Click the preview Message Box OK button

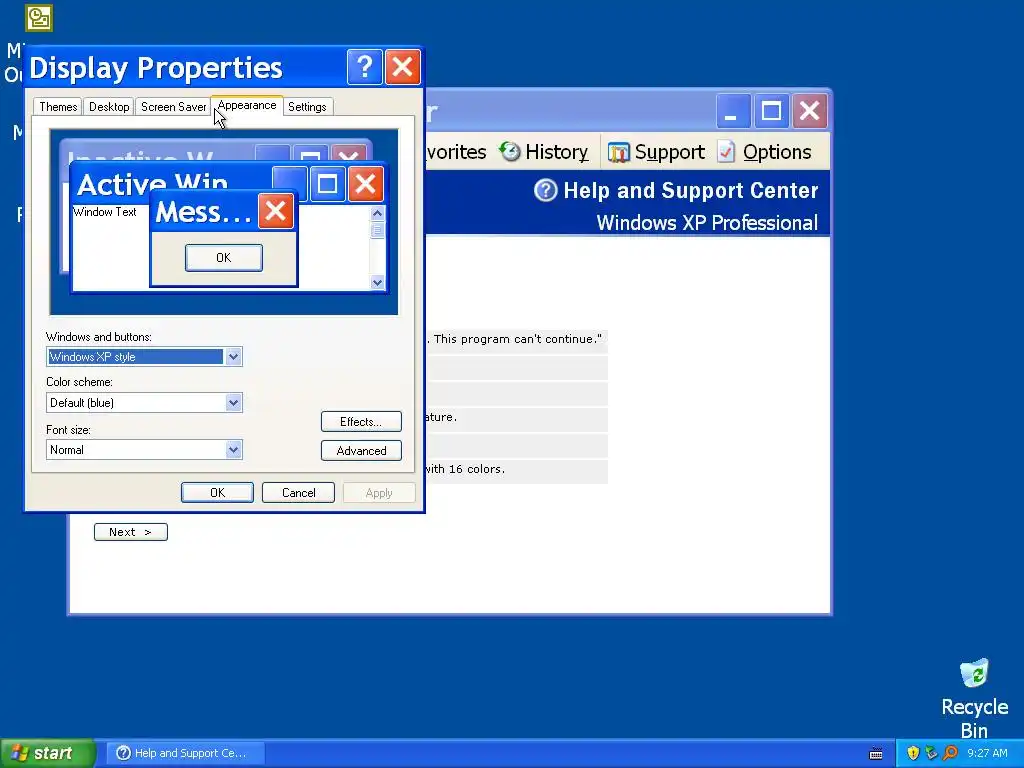click(x=223, y=257)
